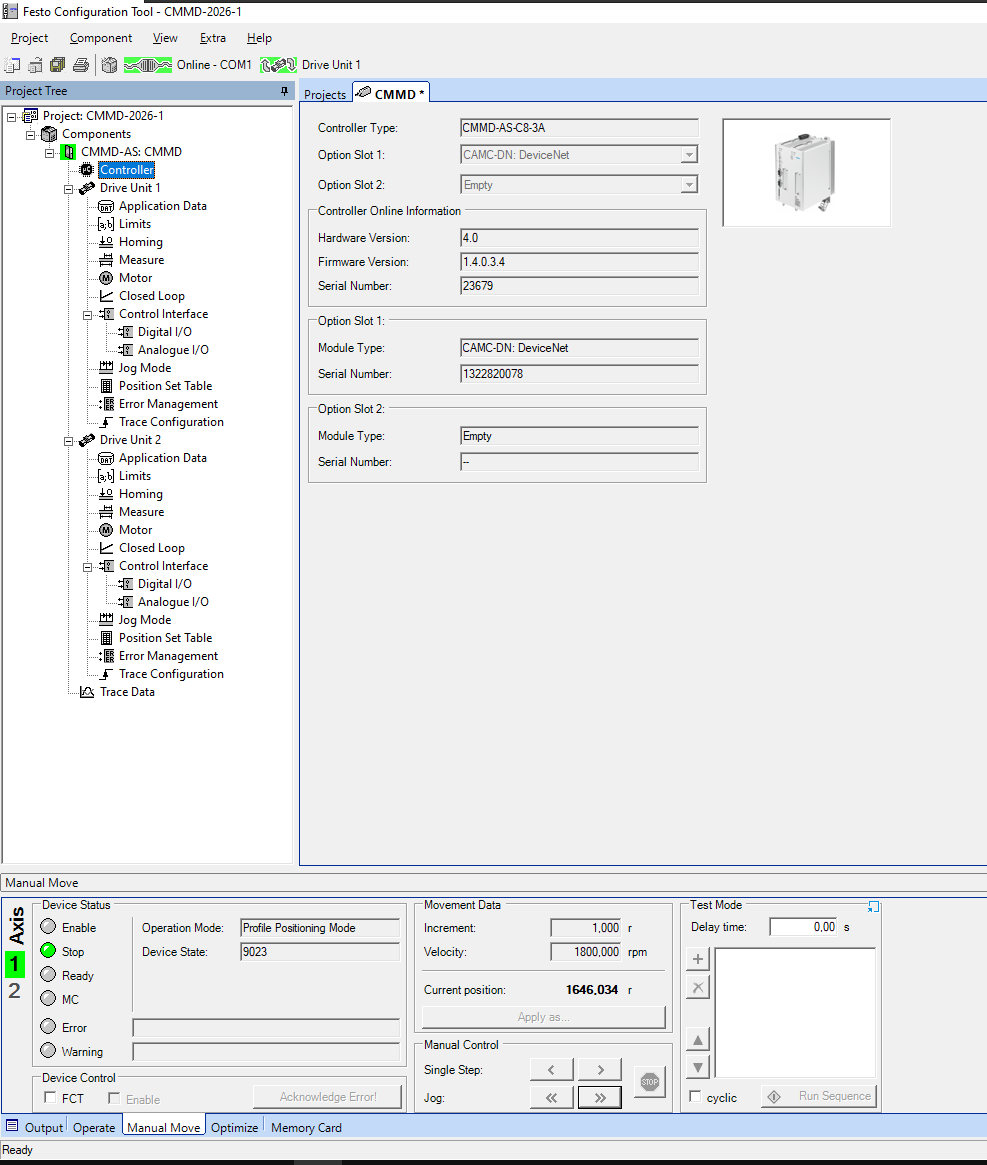Jog forward with the double right arrow

point(599,1097)
